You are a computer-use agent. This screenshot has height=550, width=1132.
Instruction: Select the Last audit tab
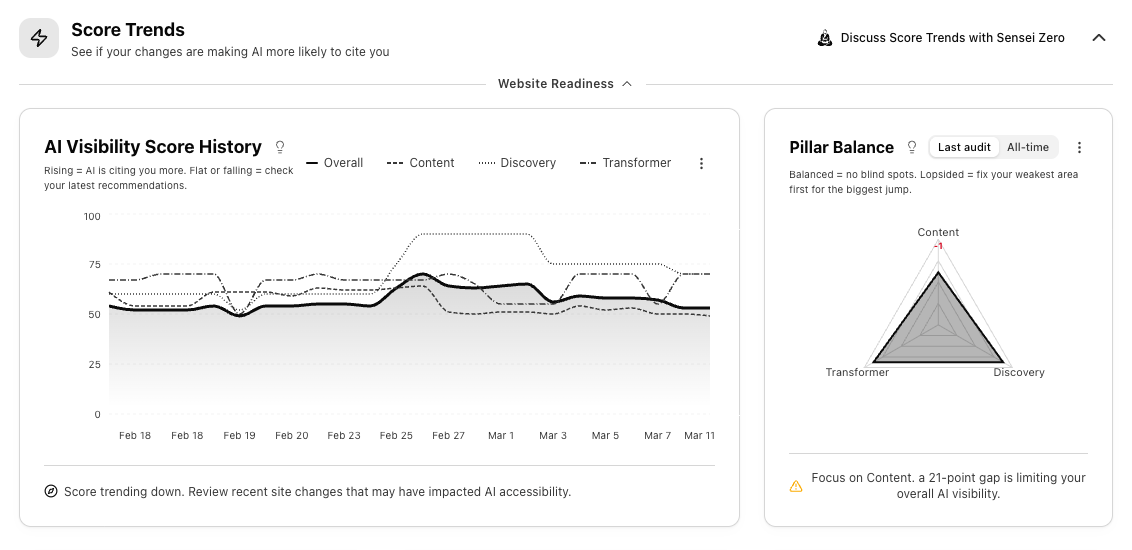coord(964,147)
